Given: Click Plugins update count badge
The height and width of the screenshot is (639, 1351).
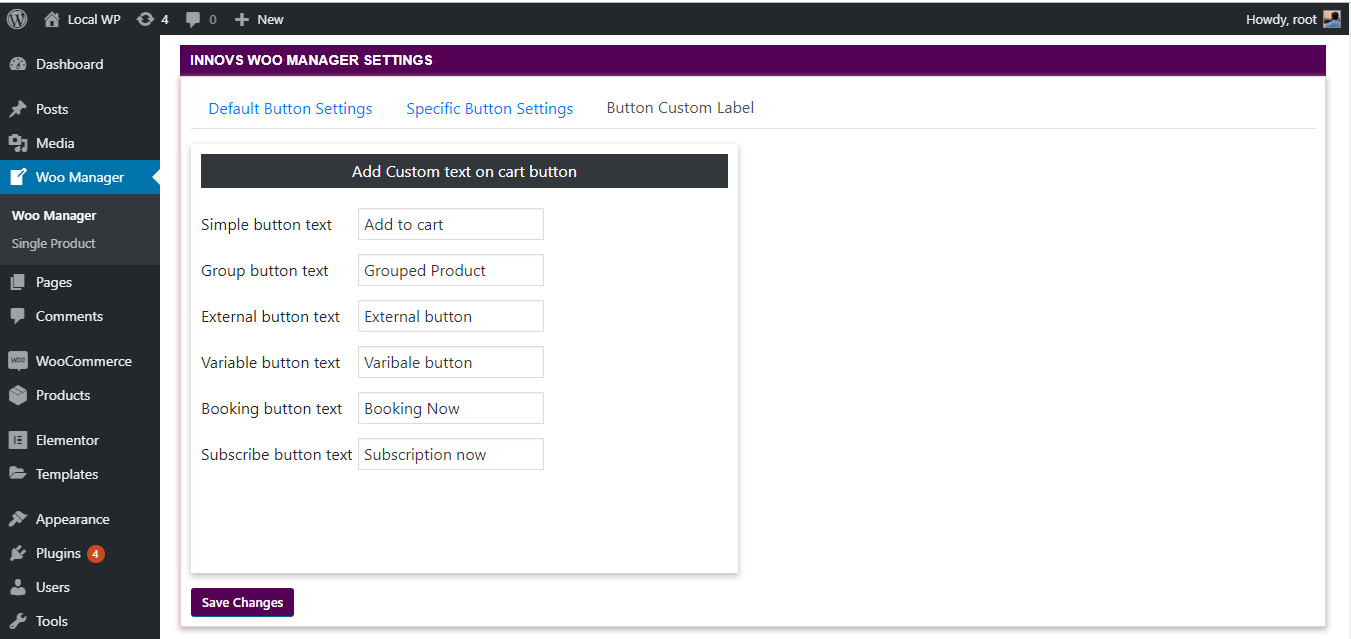Looking at the screenshot, I should [x=95, y=553].
